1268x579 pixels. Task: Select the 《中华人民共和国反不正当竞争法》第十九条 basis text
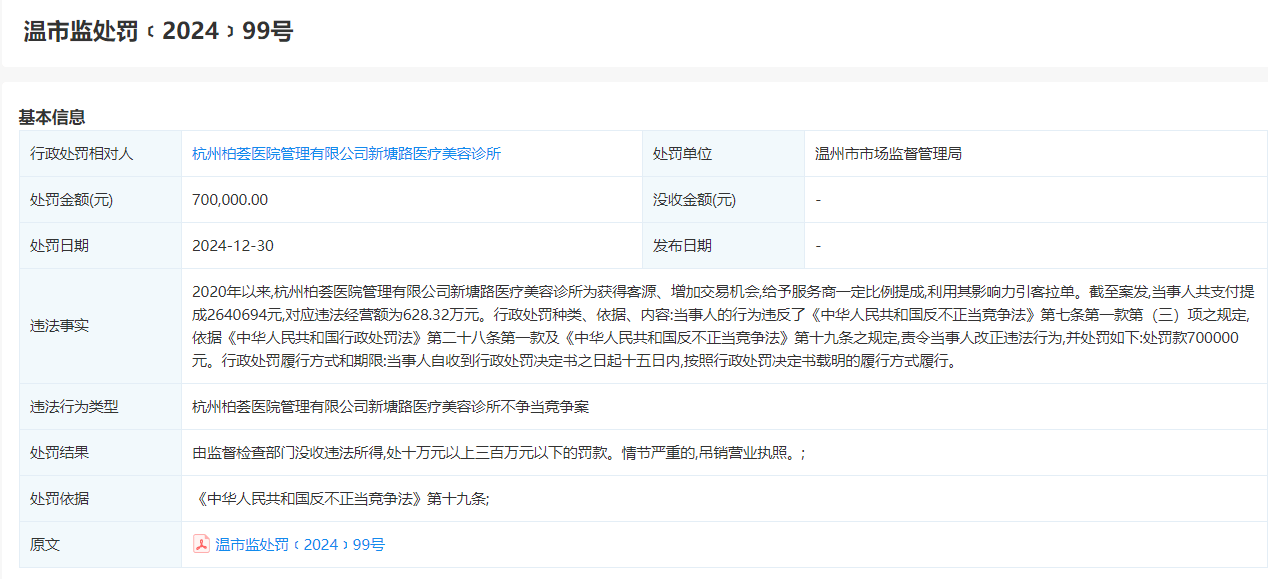click(x=340, y=499)
